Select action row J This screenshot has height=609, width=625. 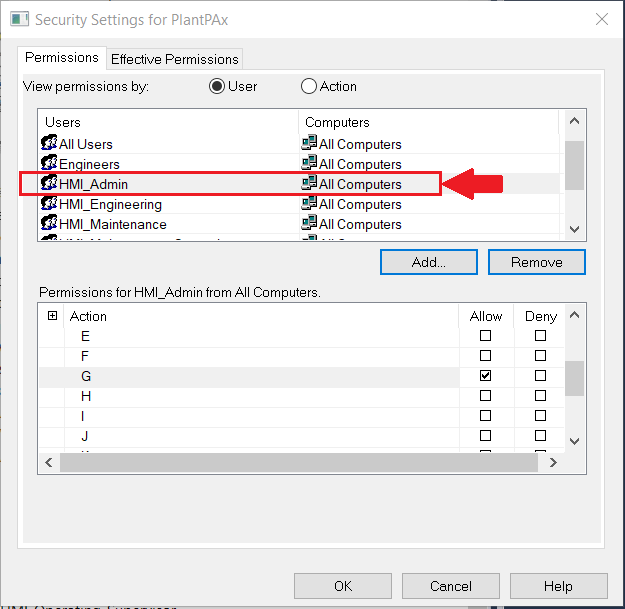tap(301, 436)
